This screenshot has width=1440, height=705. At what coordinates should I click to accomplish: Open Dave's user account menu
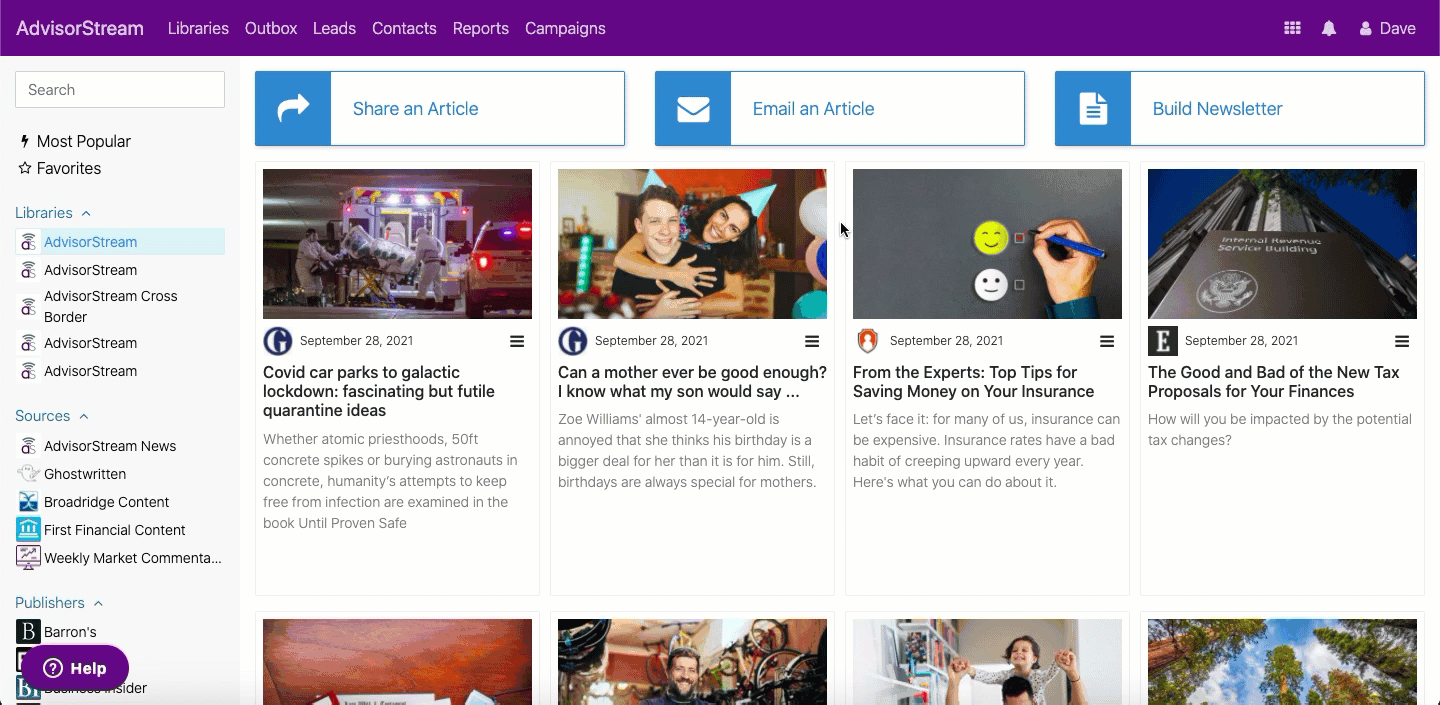[x=1387, y=29]
